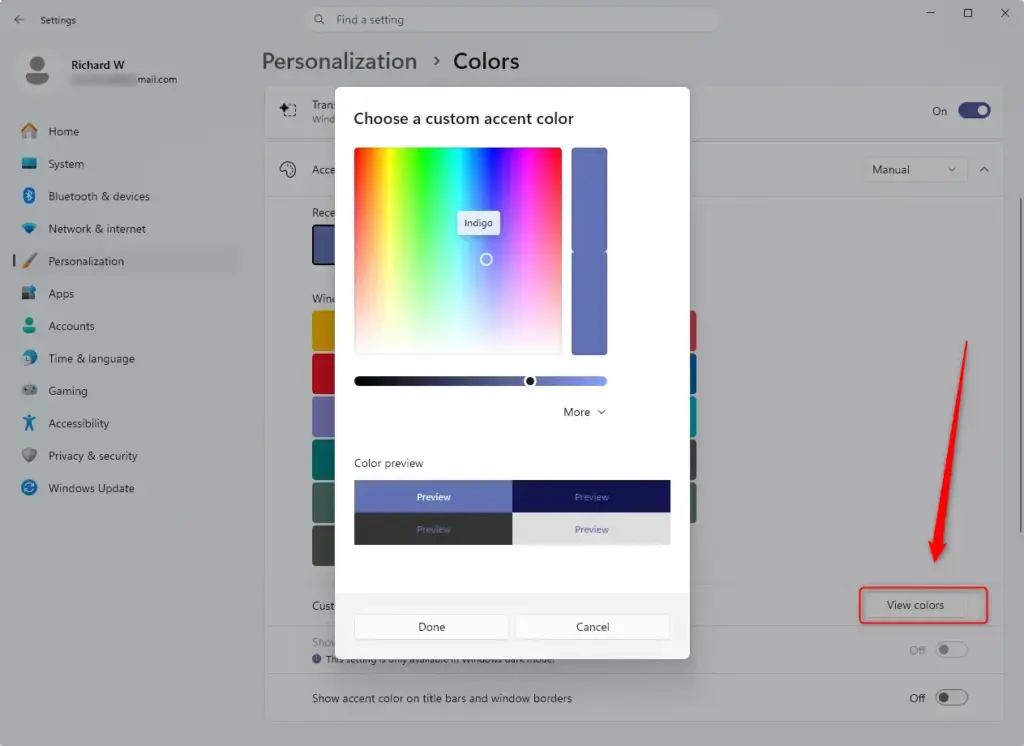The height and width of the screenshot is (746, 1024).
Task: Click the transparency effects sparkle icon
Action: 288,110
